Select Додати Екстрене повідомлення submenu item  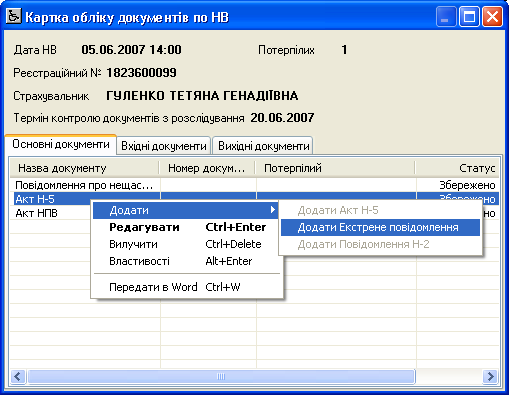[380, 227]
